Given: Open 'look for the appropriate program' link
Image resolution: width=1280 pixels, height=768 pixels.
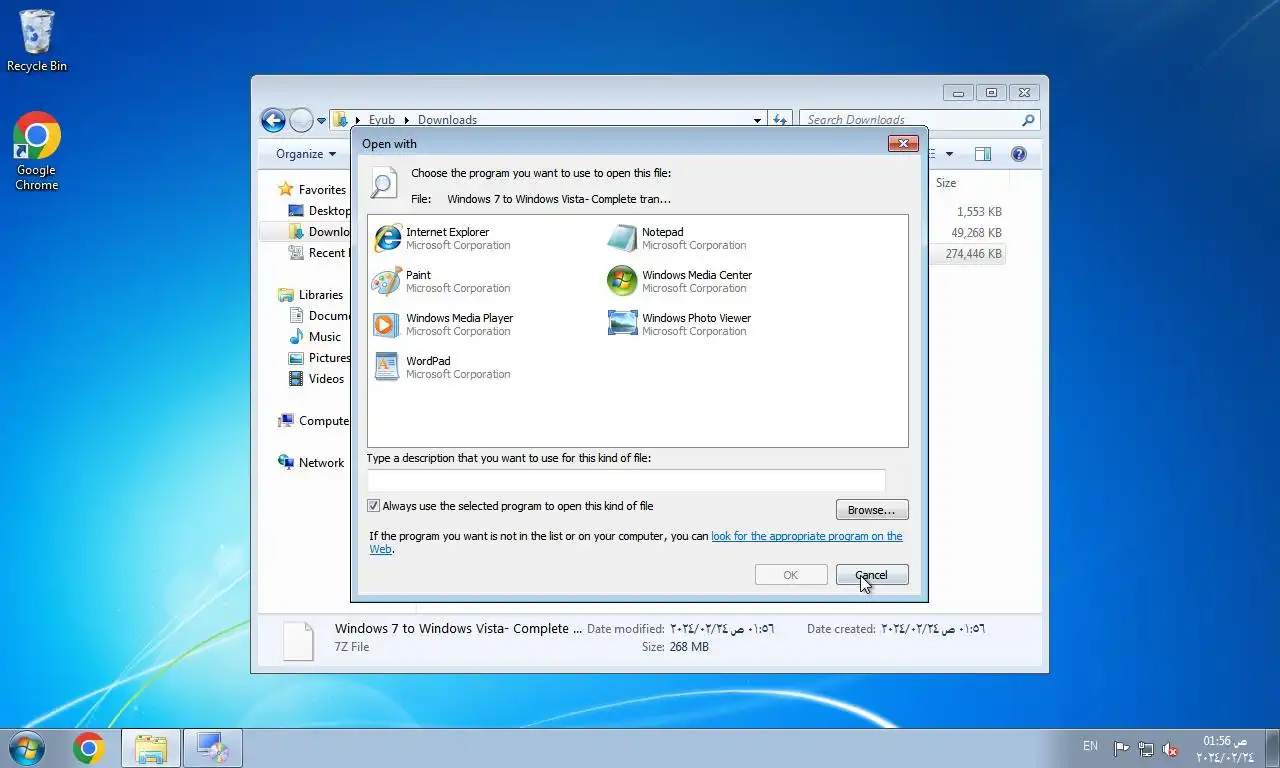Looking at the screenshot, I should point(806,536).
